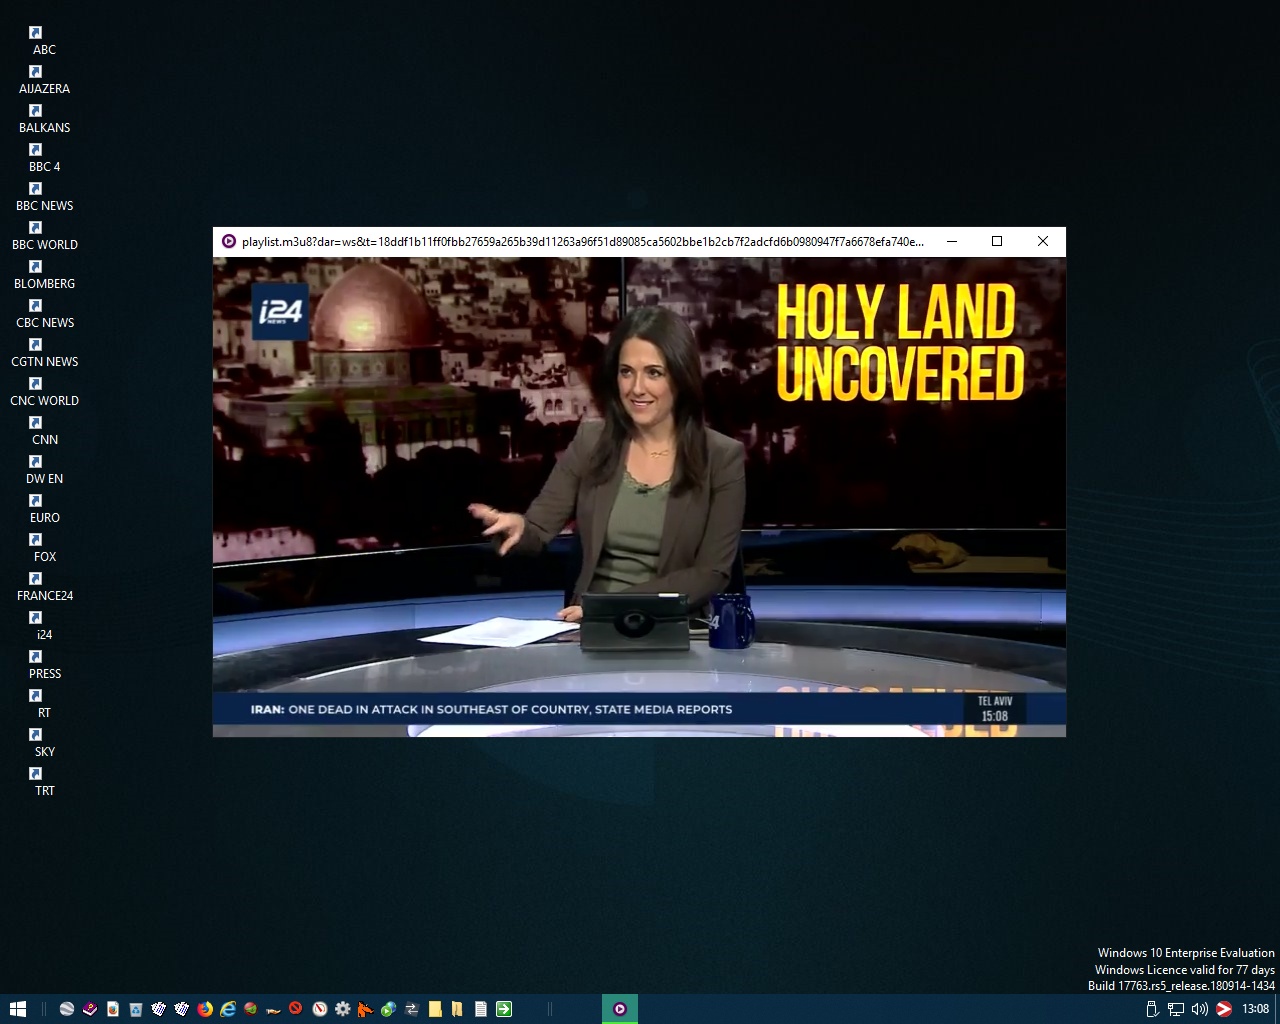Image resolution: width=1280 pixels, height=1024 pixels.
Task: Click the red prohibition sign taskbar icon
Action: point(296,1009)
